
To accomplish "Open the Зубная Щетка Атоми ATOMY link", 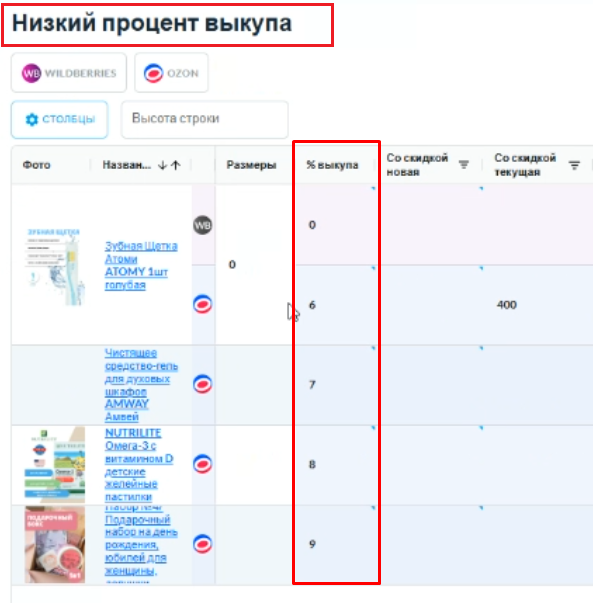I will pyautogui.click(x=141, y=265).
